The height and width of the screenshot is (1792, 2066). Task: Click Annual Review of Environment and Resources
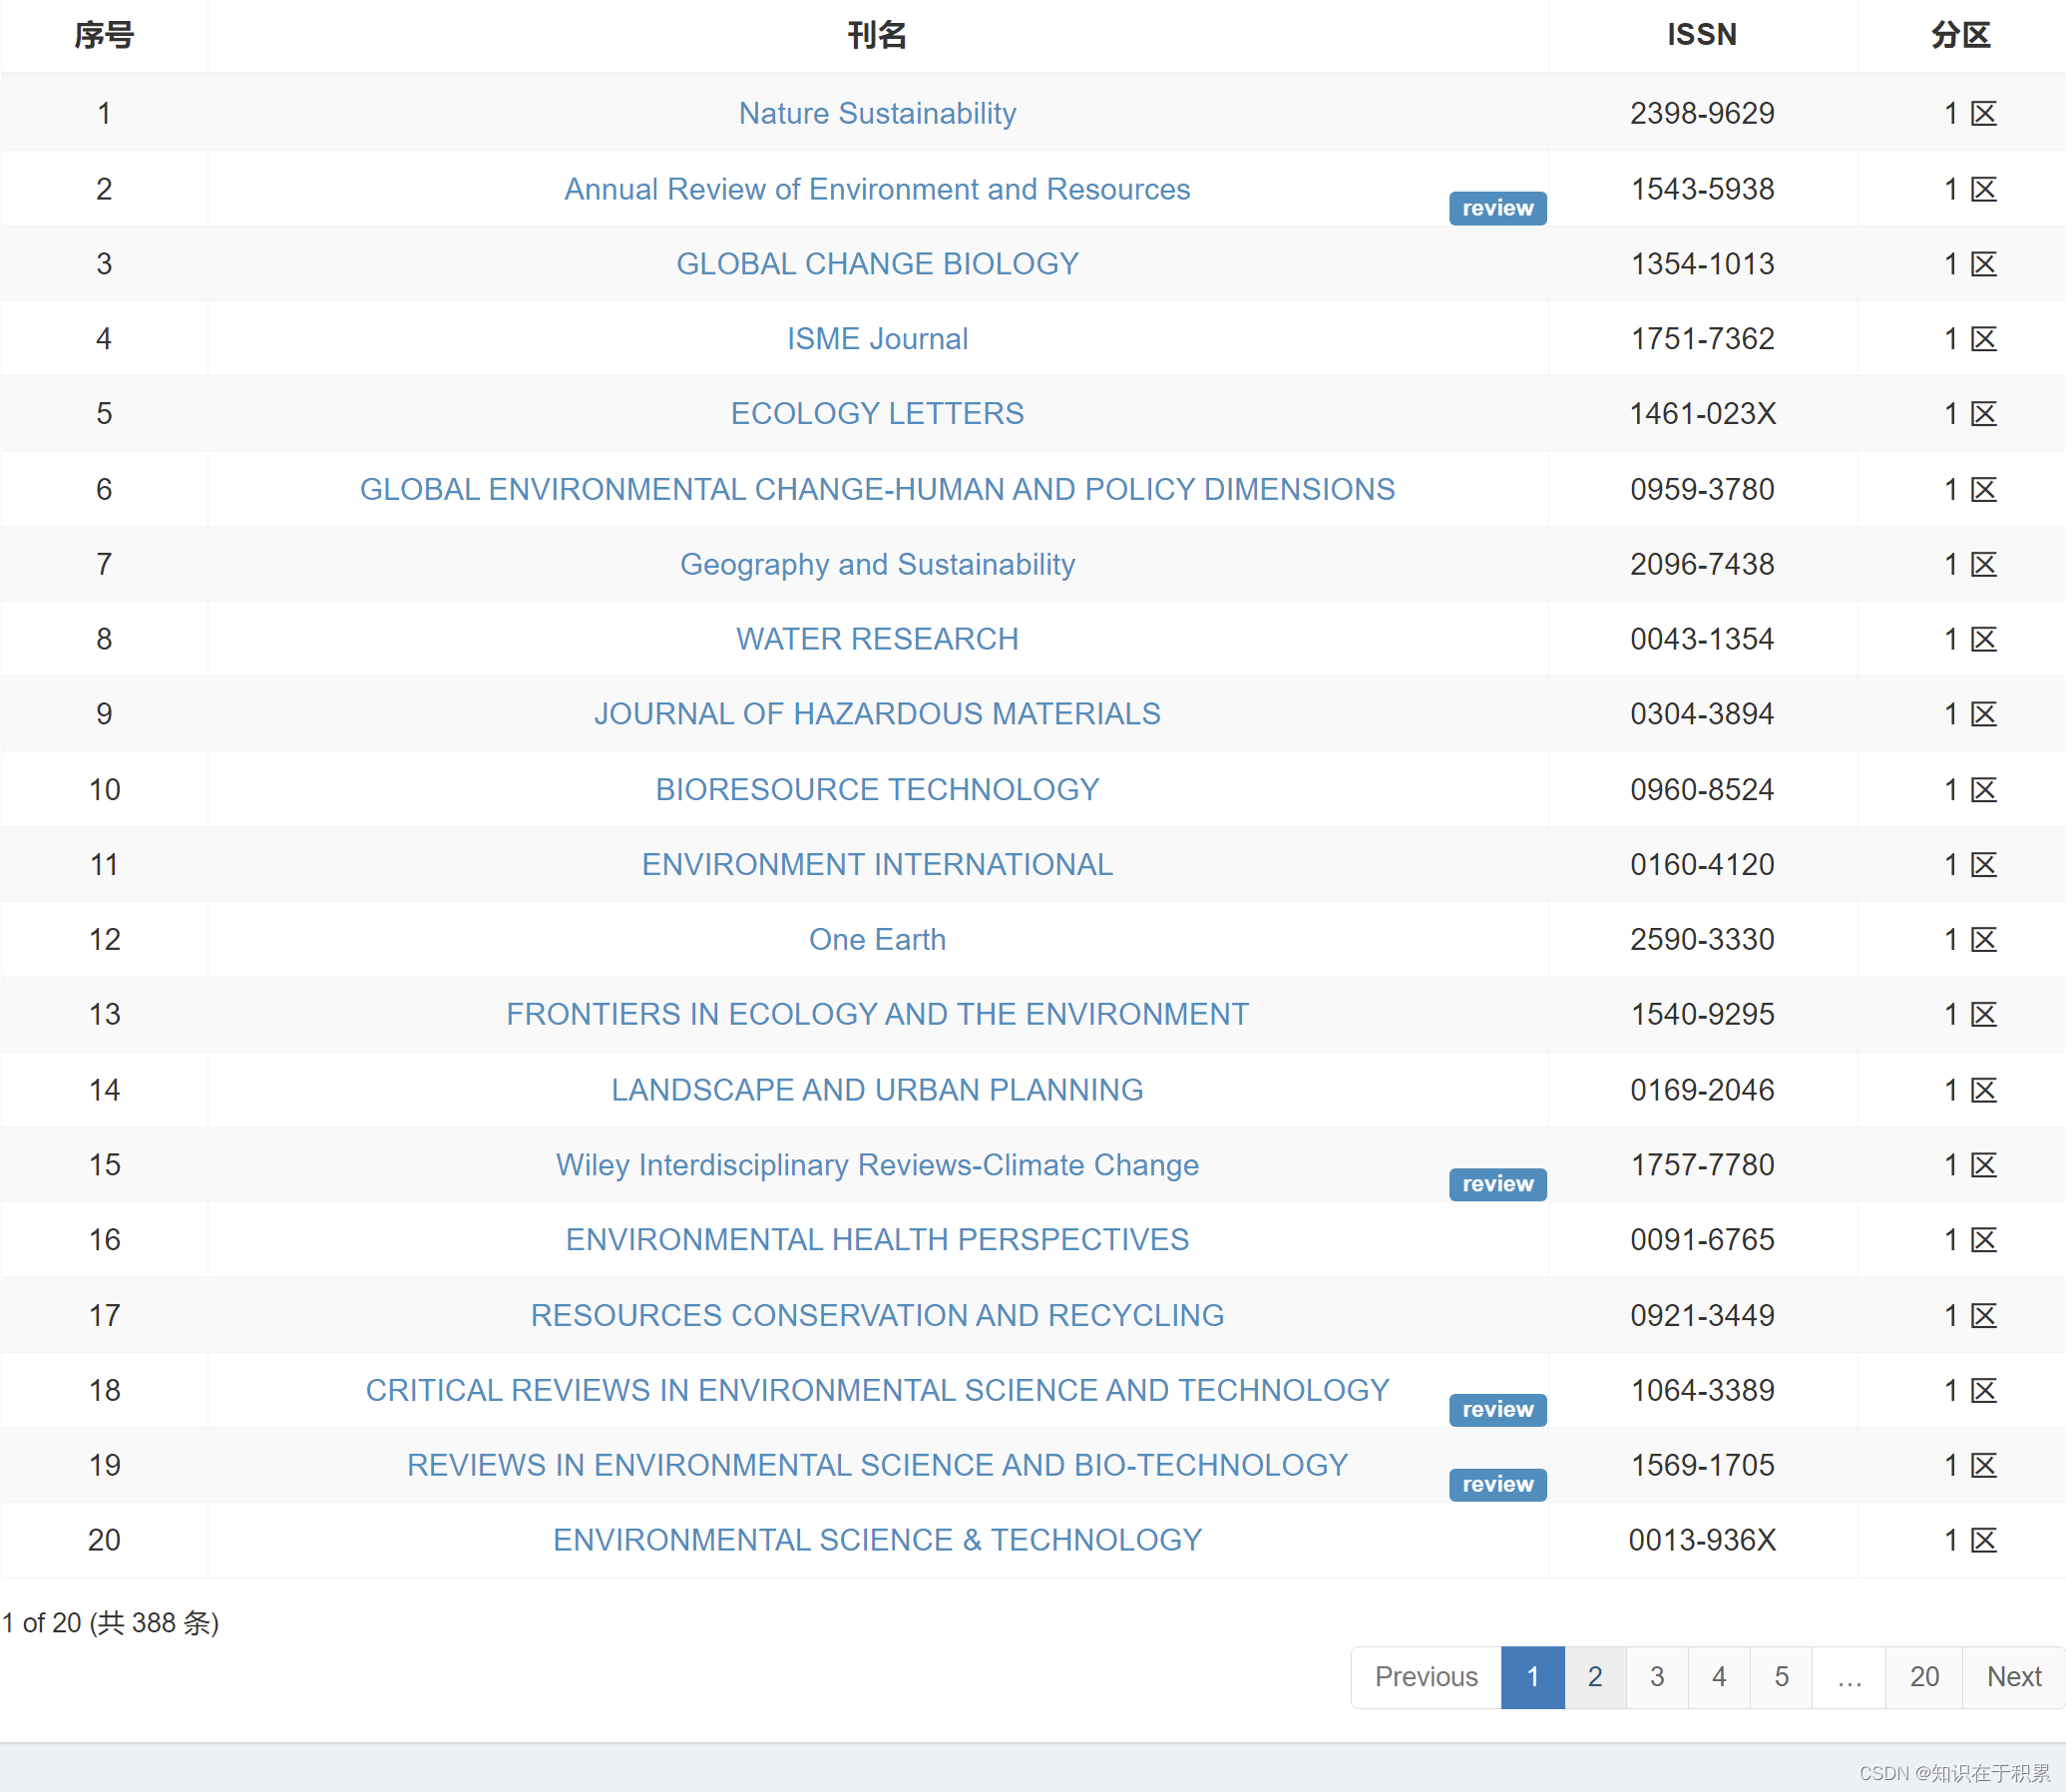click(877, 189)
